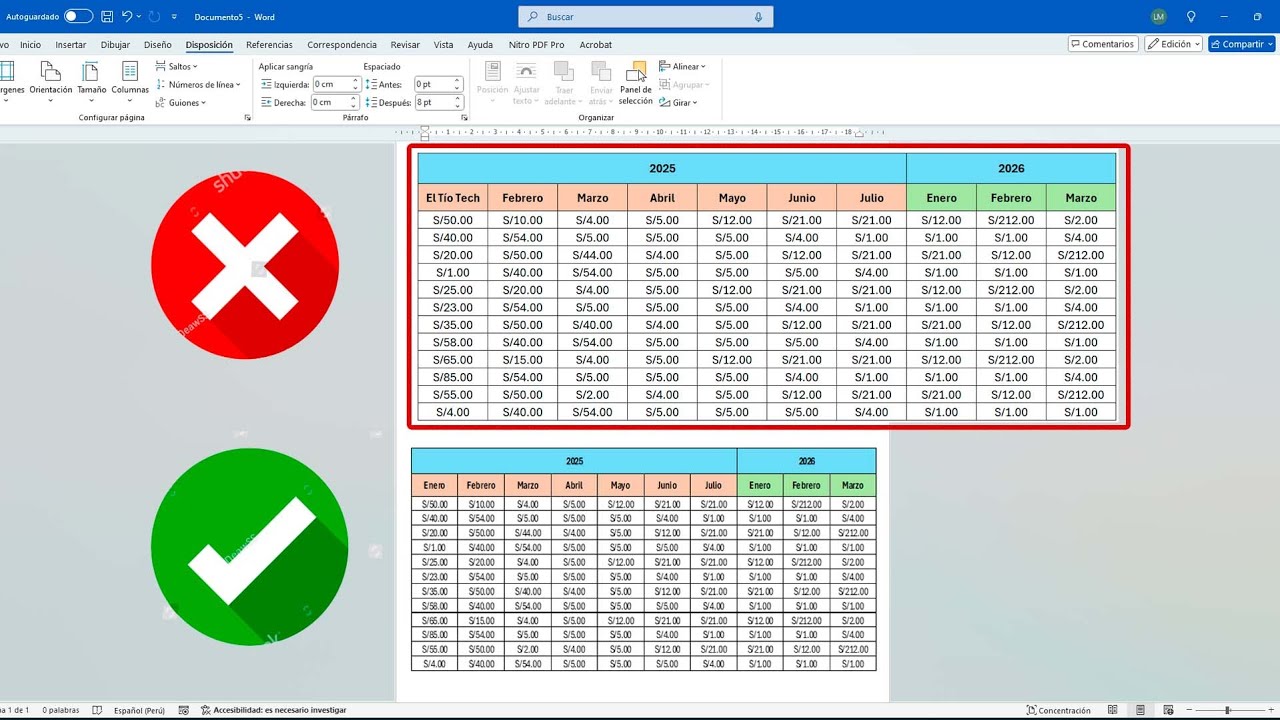Open the Edición mode dropdown
The image size is (1280, 720).
(1173, 44)
